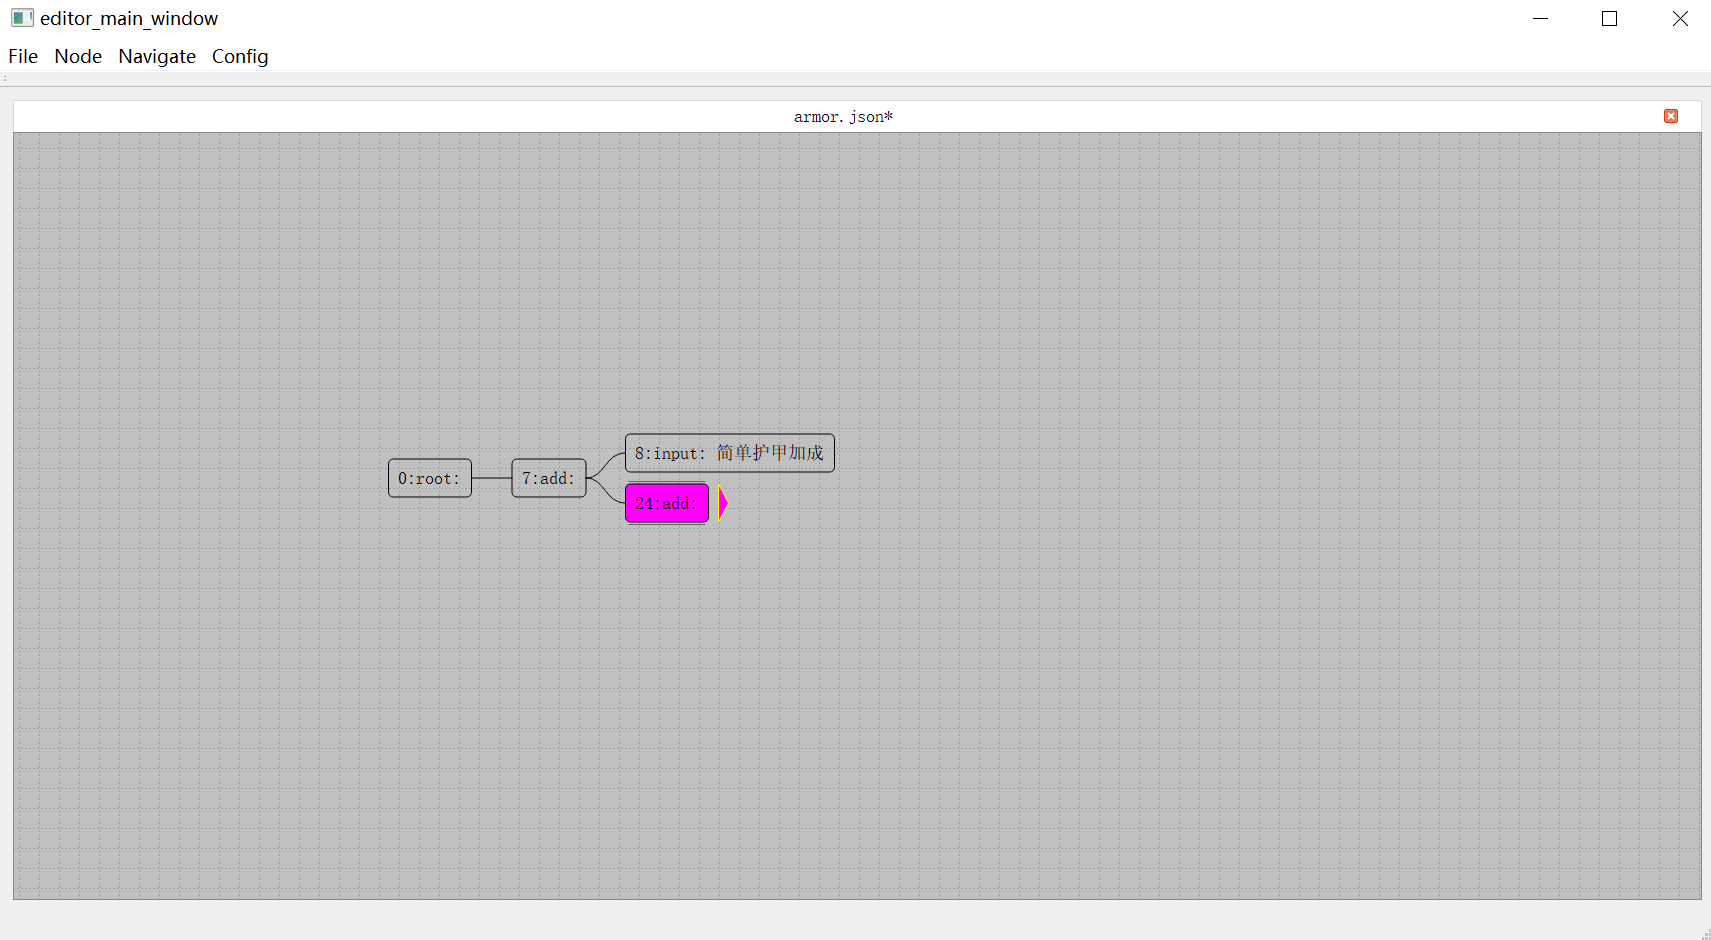The height and width of the screenshot is (940, 1711).
Task: Select the 8:input node
Action: 729,453
